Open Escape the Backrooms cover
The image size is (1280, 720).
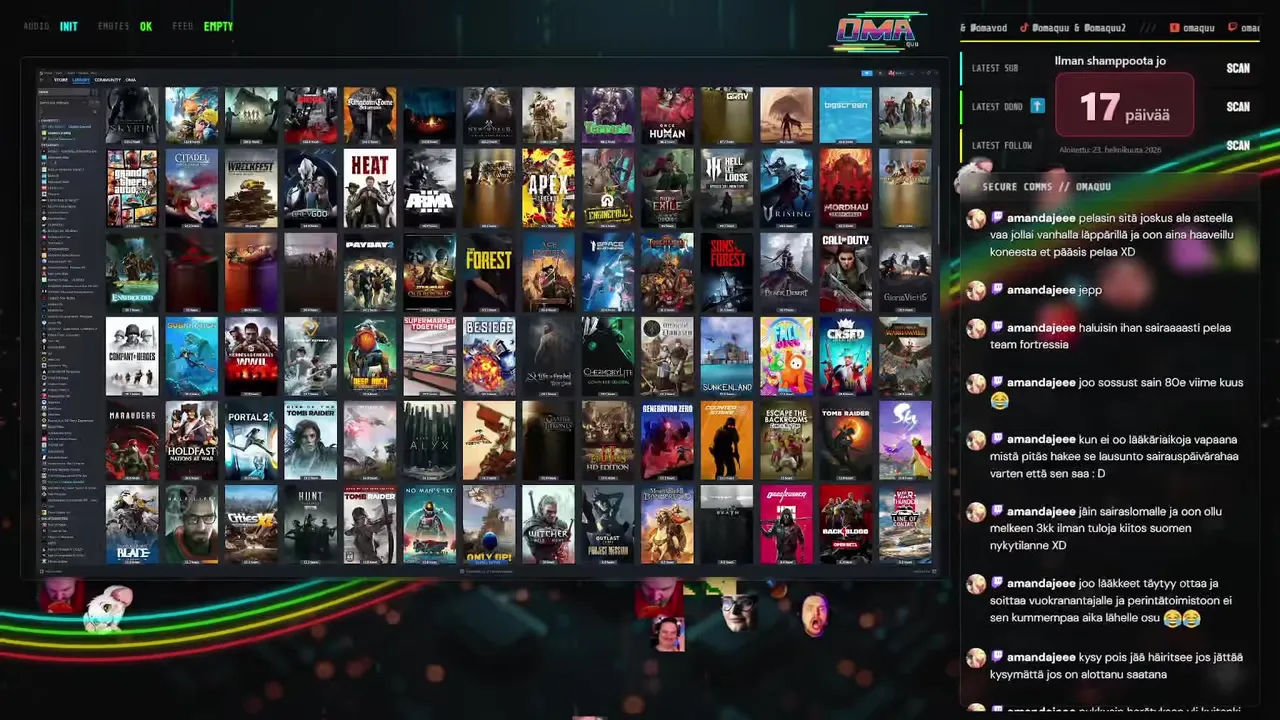point(786,440)
